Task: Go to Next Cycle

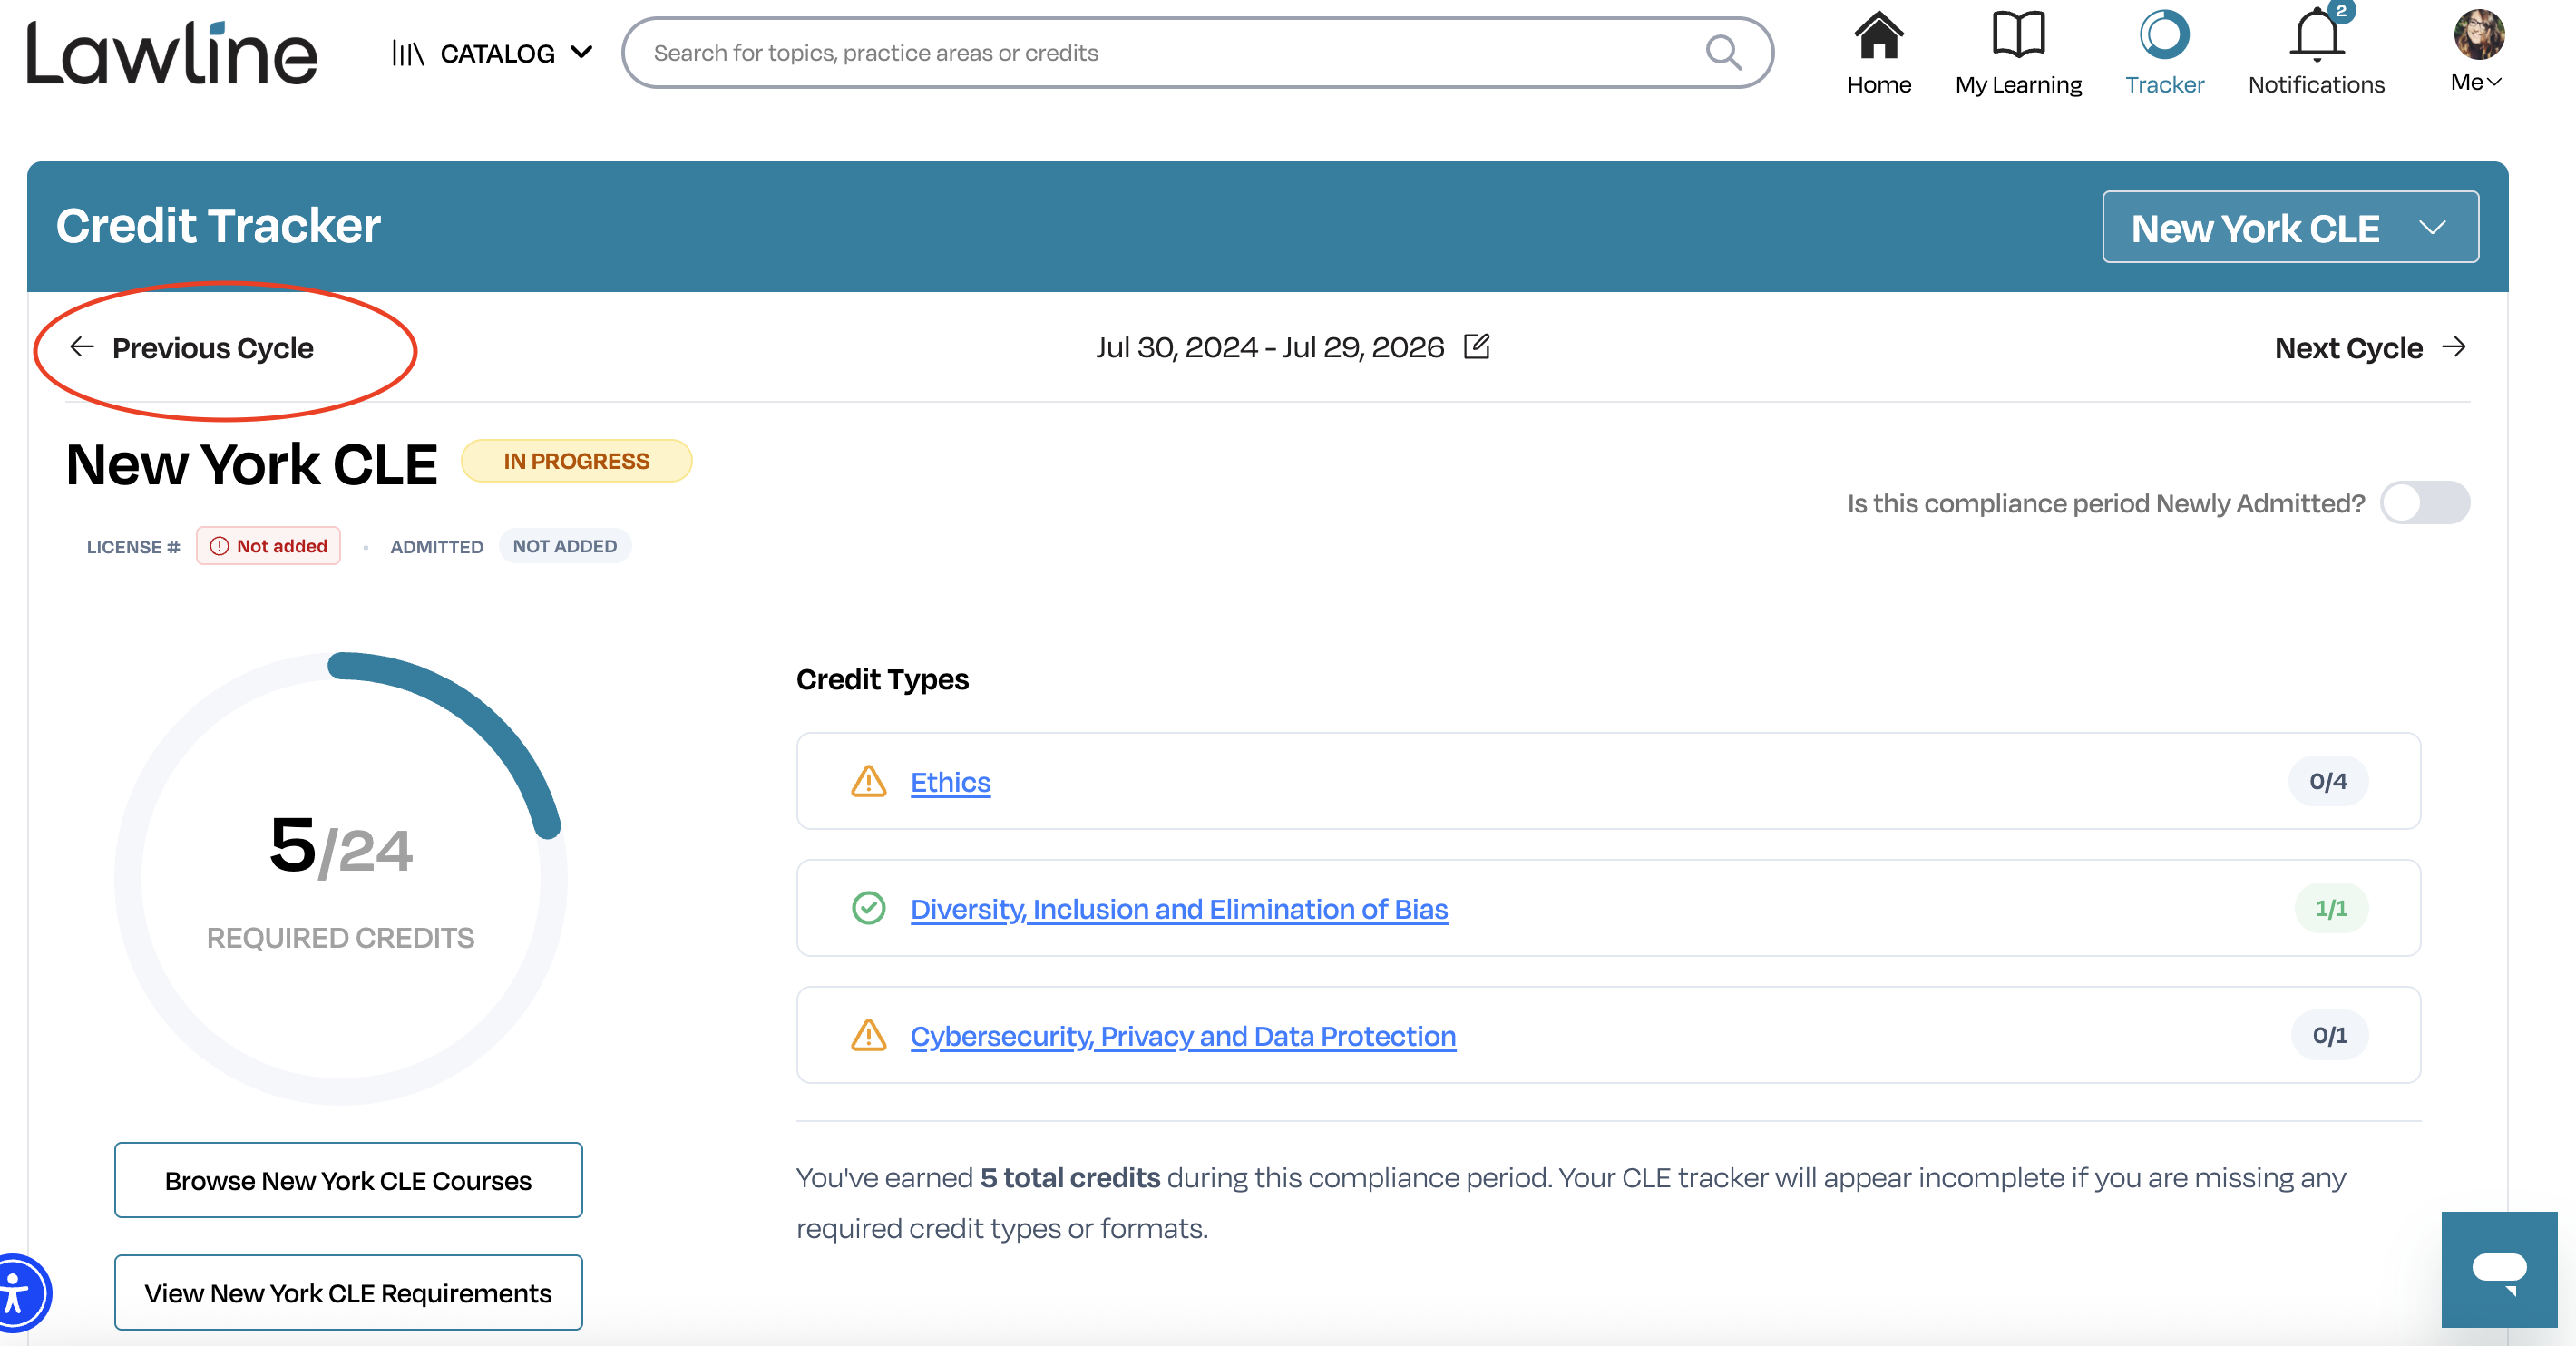Action: [x=2371, y=348]
